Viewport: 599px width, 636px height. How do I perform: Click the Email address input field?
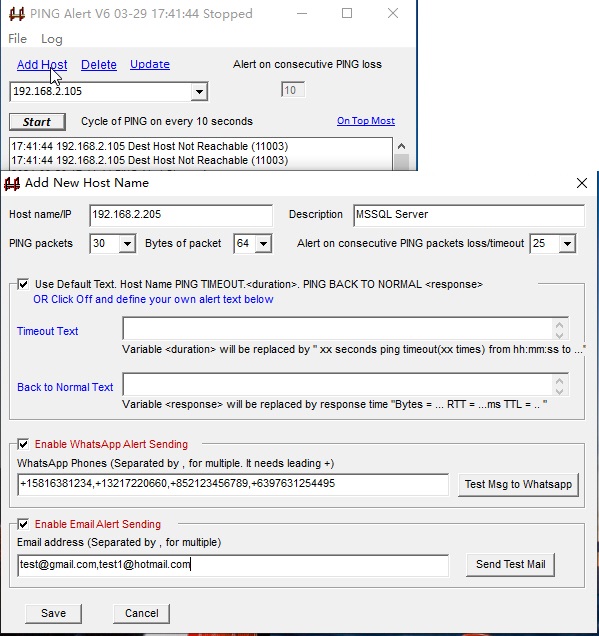(233, 565)
